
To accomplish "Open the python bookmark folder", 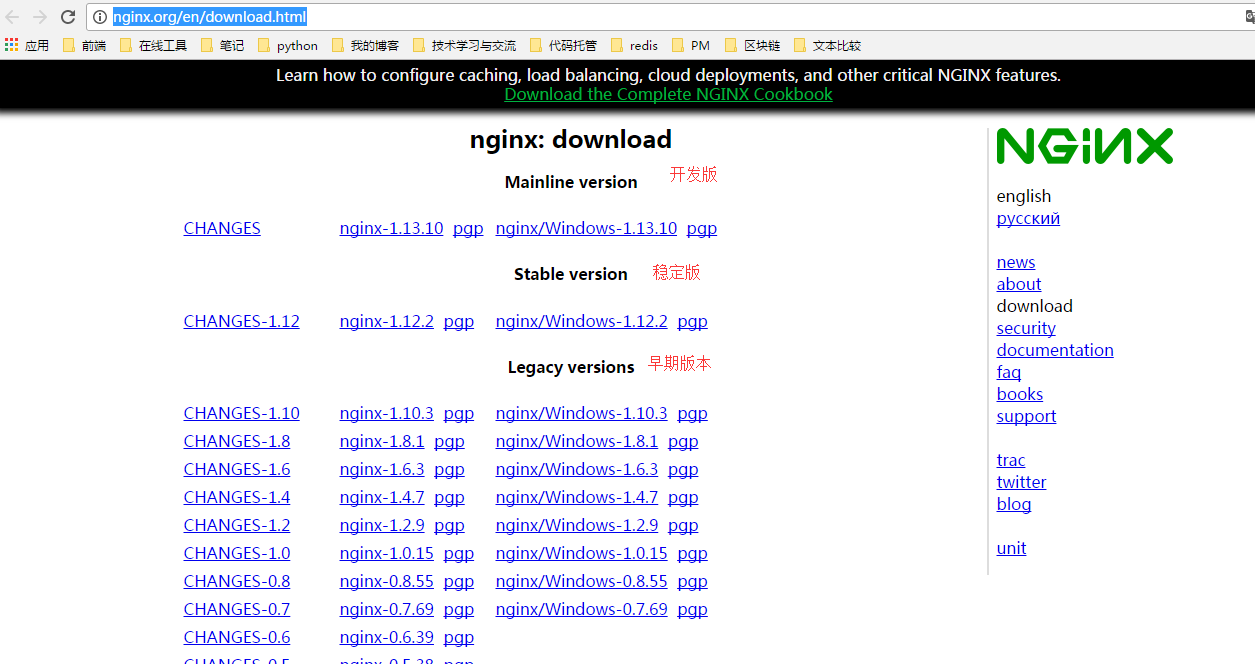I will point(288,45).
